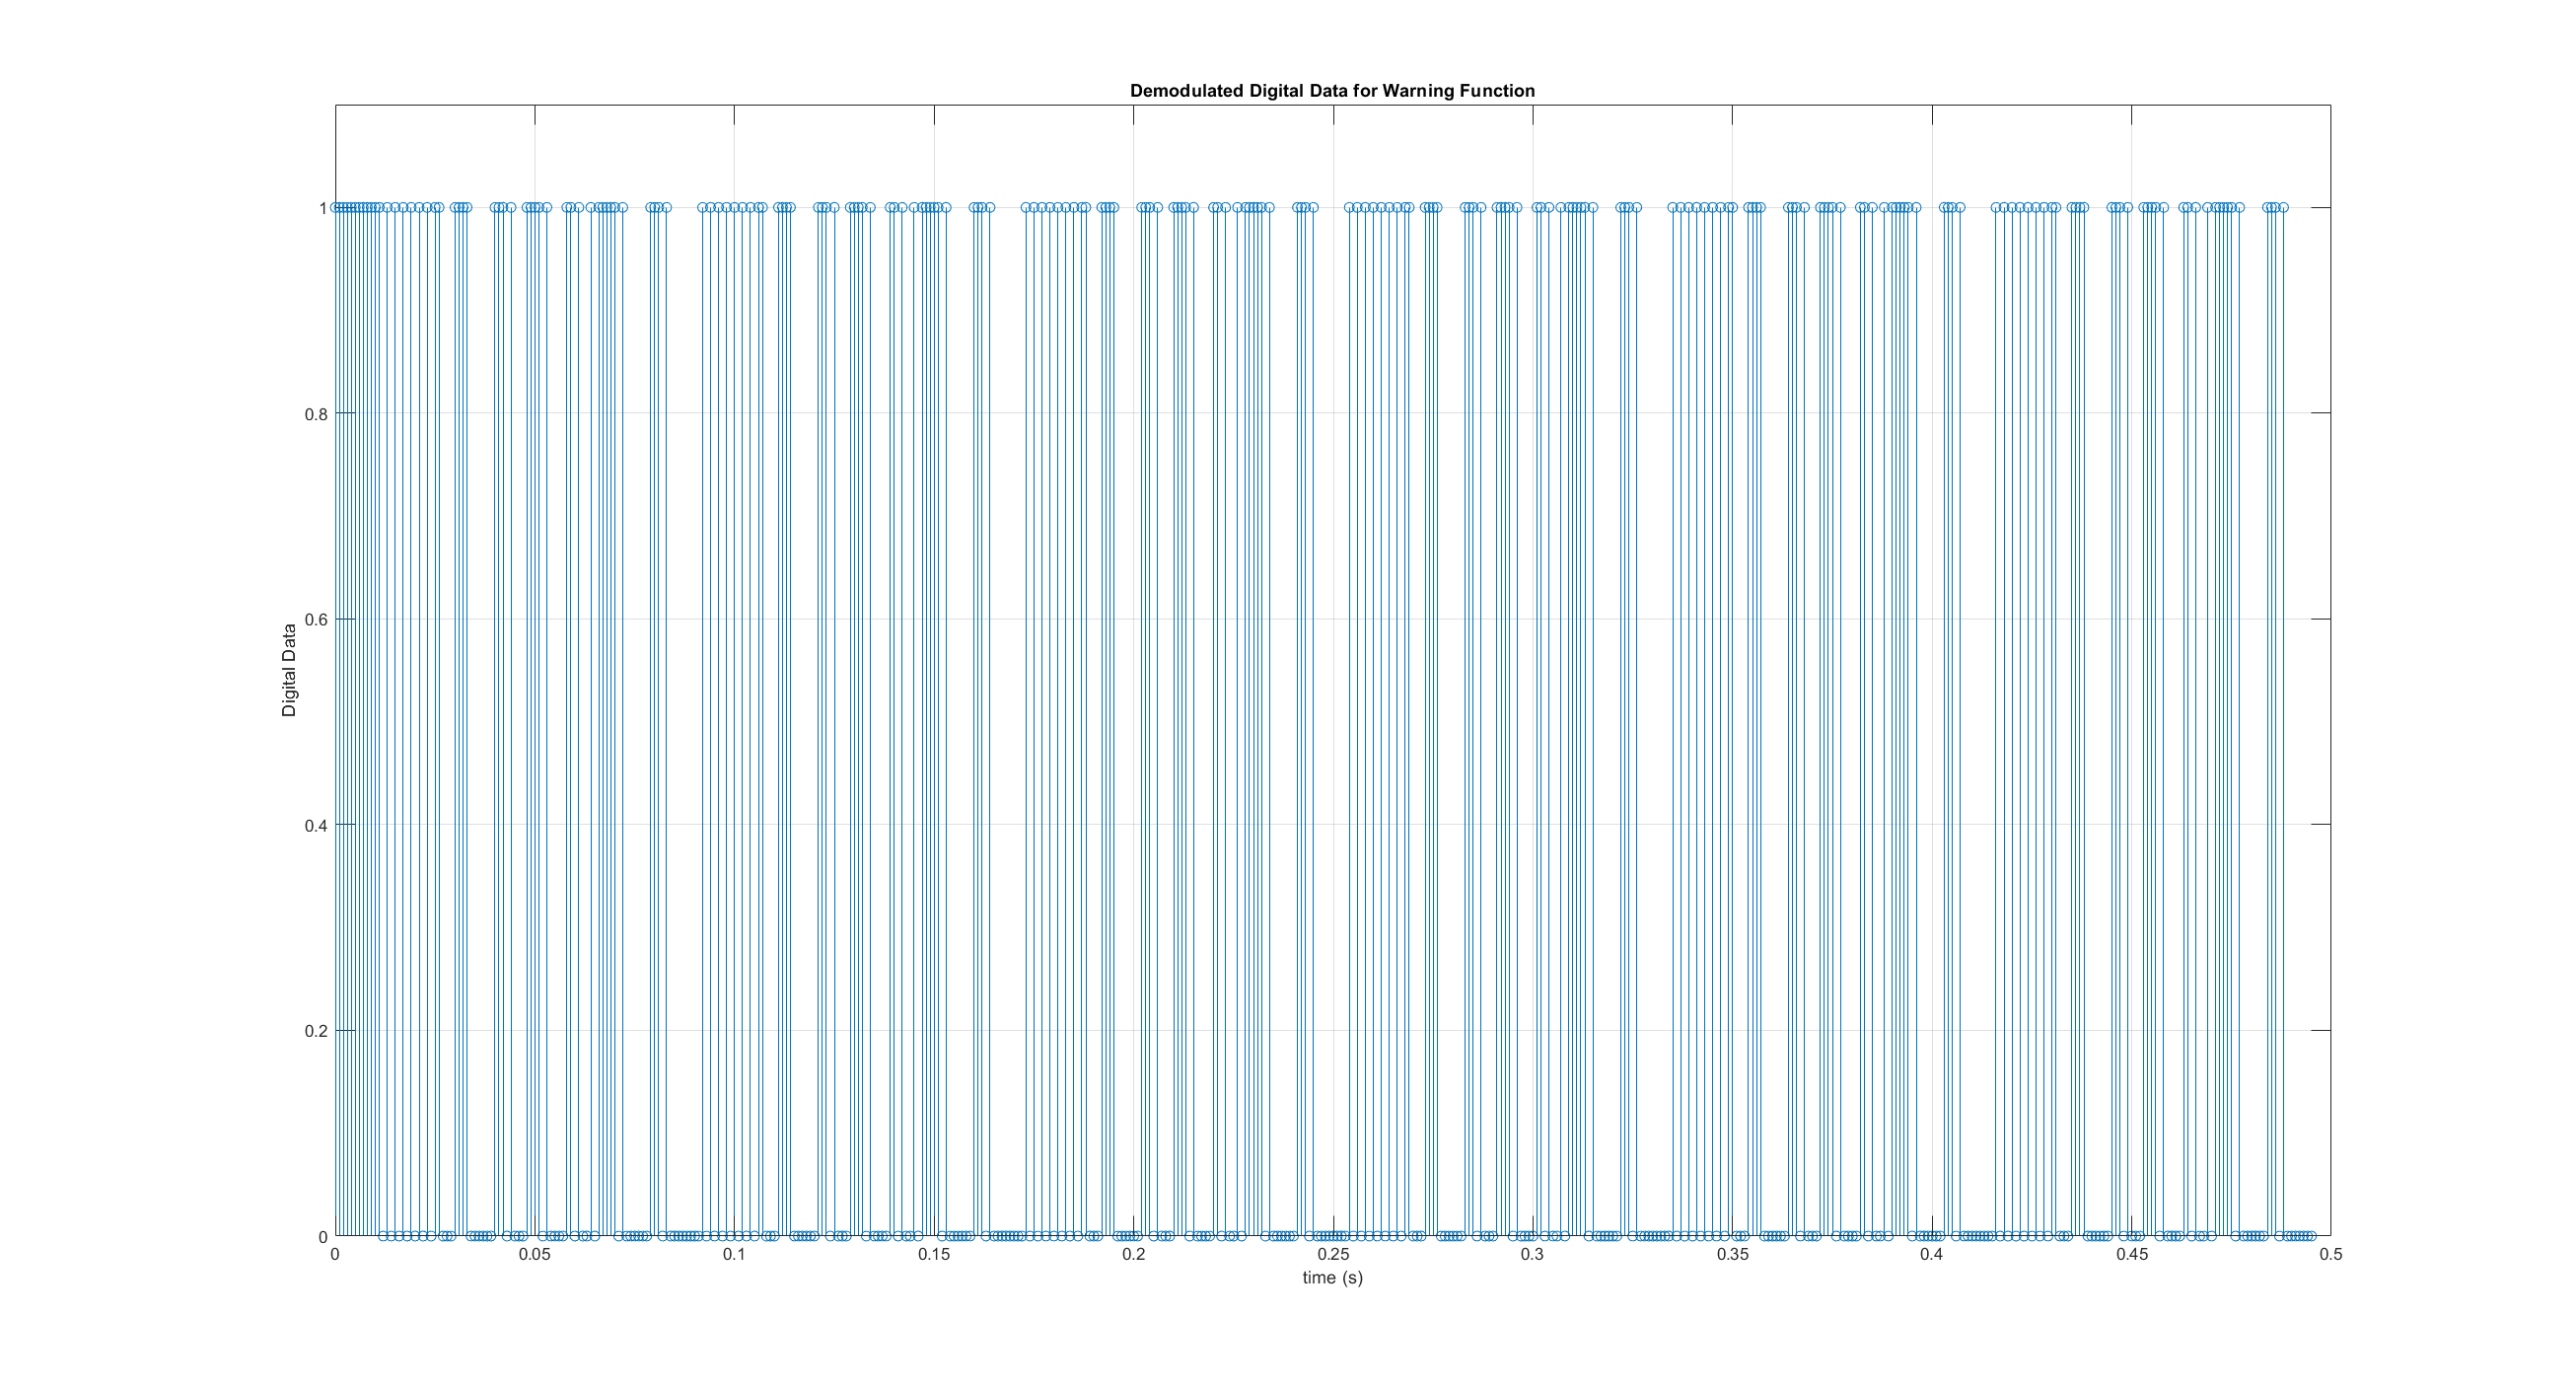2576x1389 pixels.
Task: Click y-axis tick label 0.6
Action: [315, 620]
